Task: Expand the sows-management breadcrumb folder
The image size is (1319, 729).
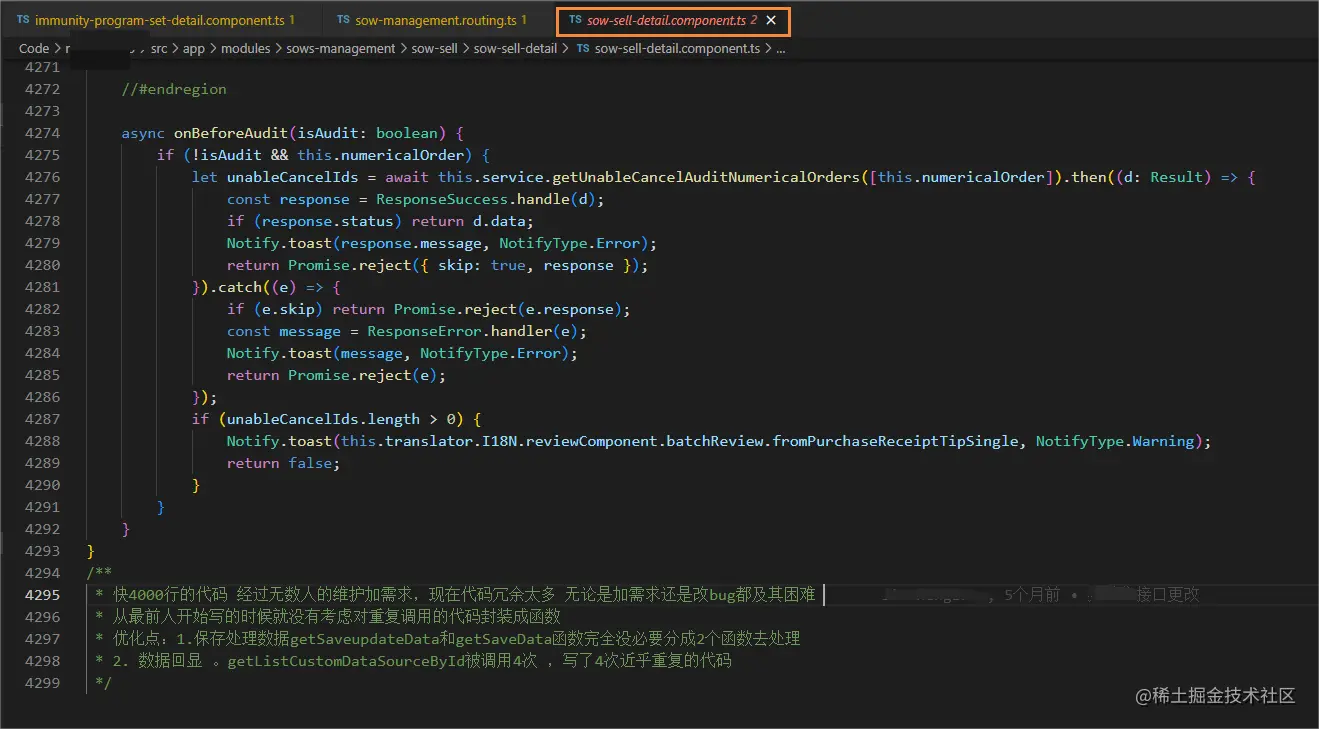Action: [341, 48]
